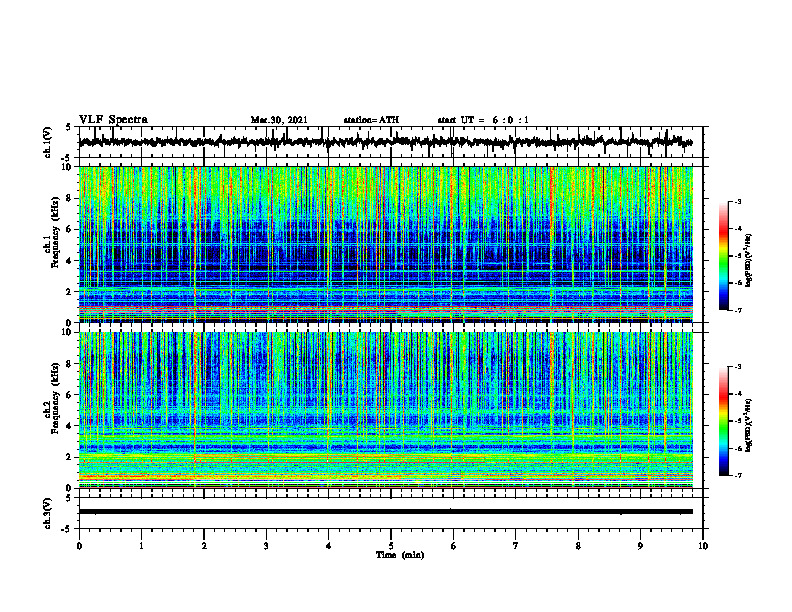Click time axis tick label "2"
This screenshot has width=792, height=612.
[204, 546]
